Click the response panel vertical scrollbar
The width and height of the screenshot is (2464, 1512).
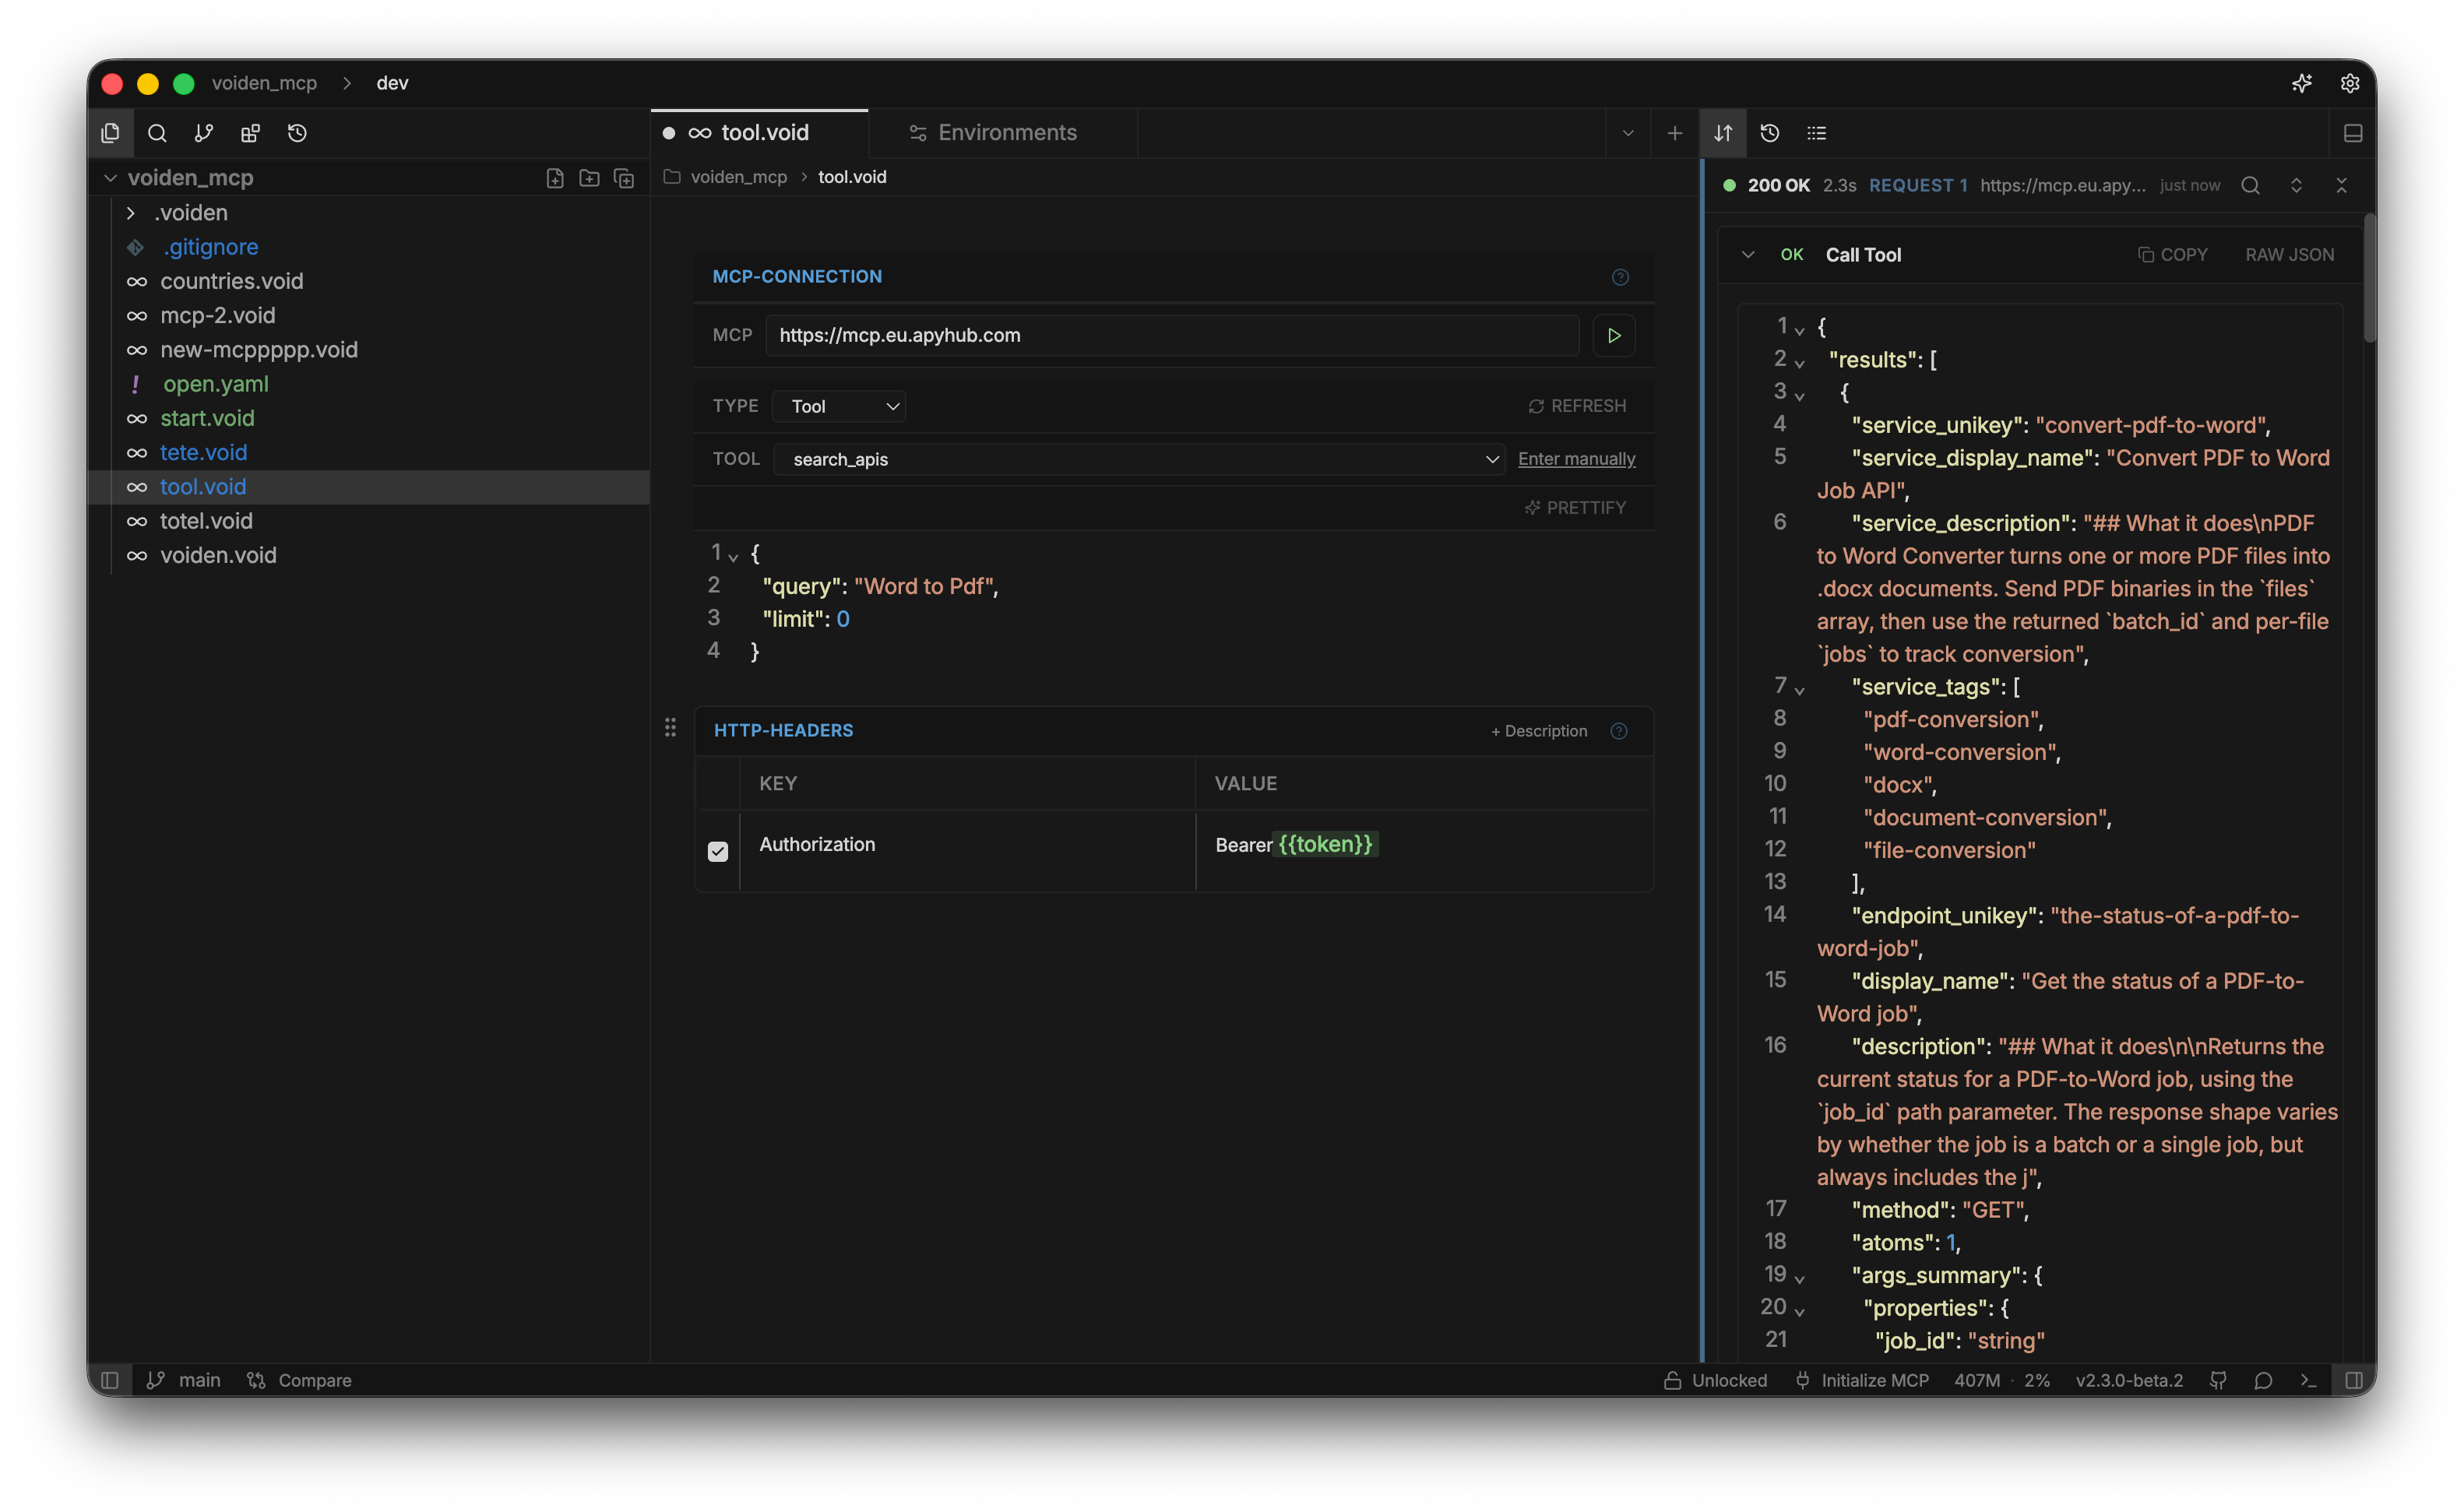2369,278
